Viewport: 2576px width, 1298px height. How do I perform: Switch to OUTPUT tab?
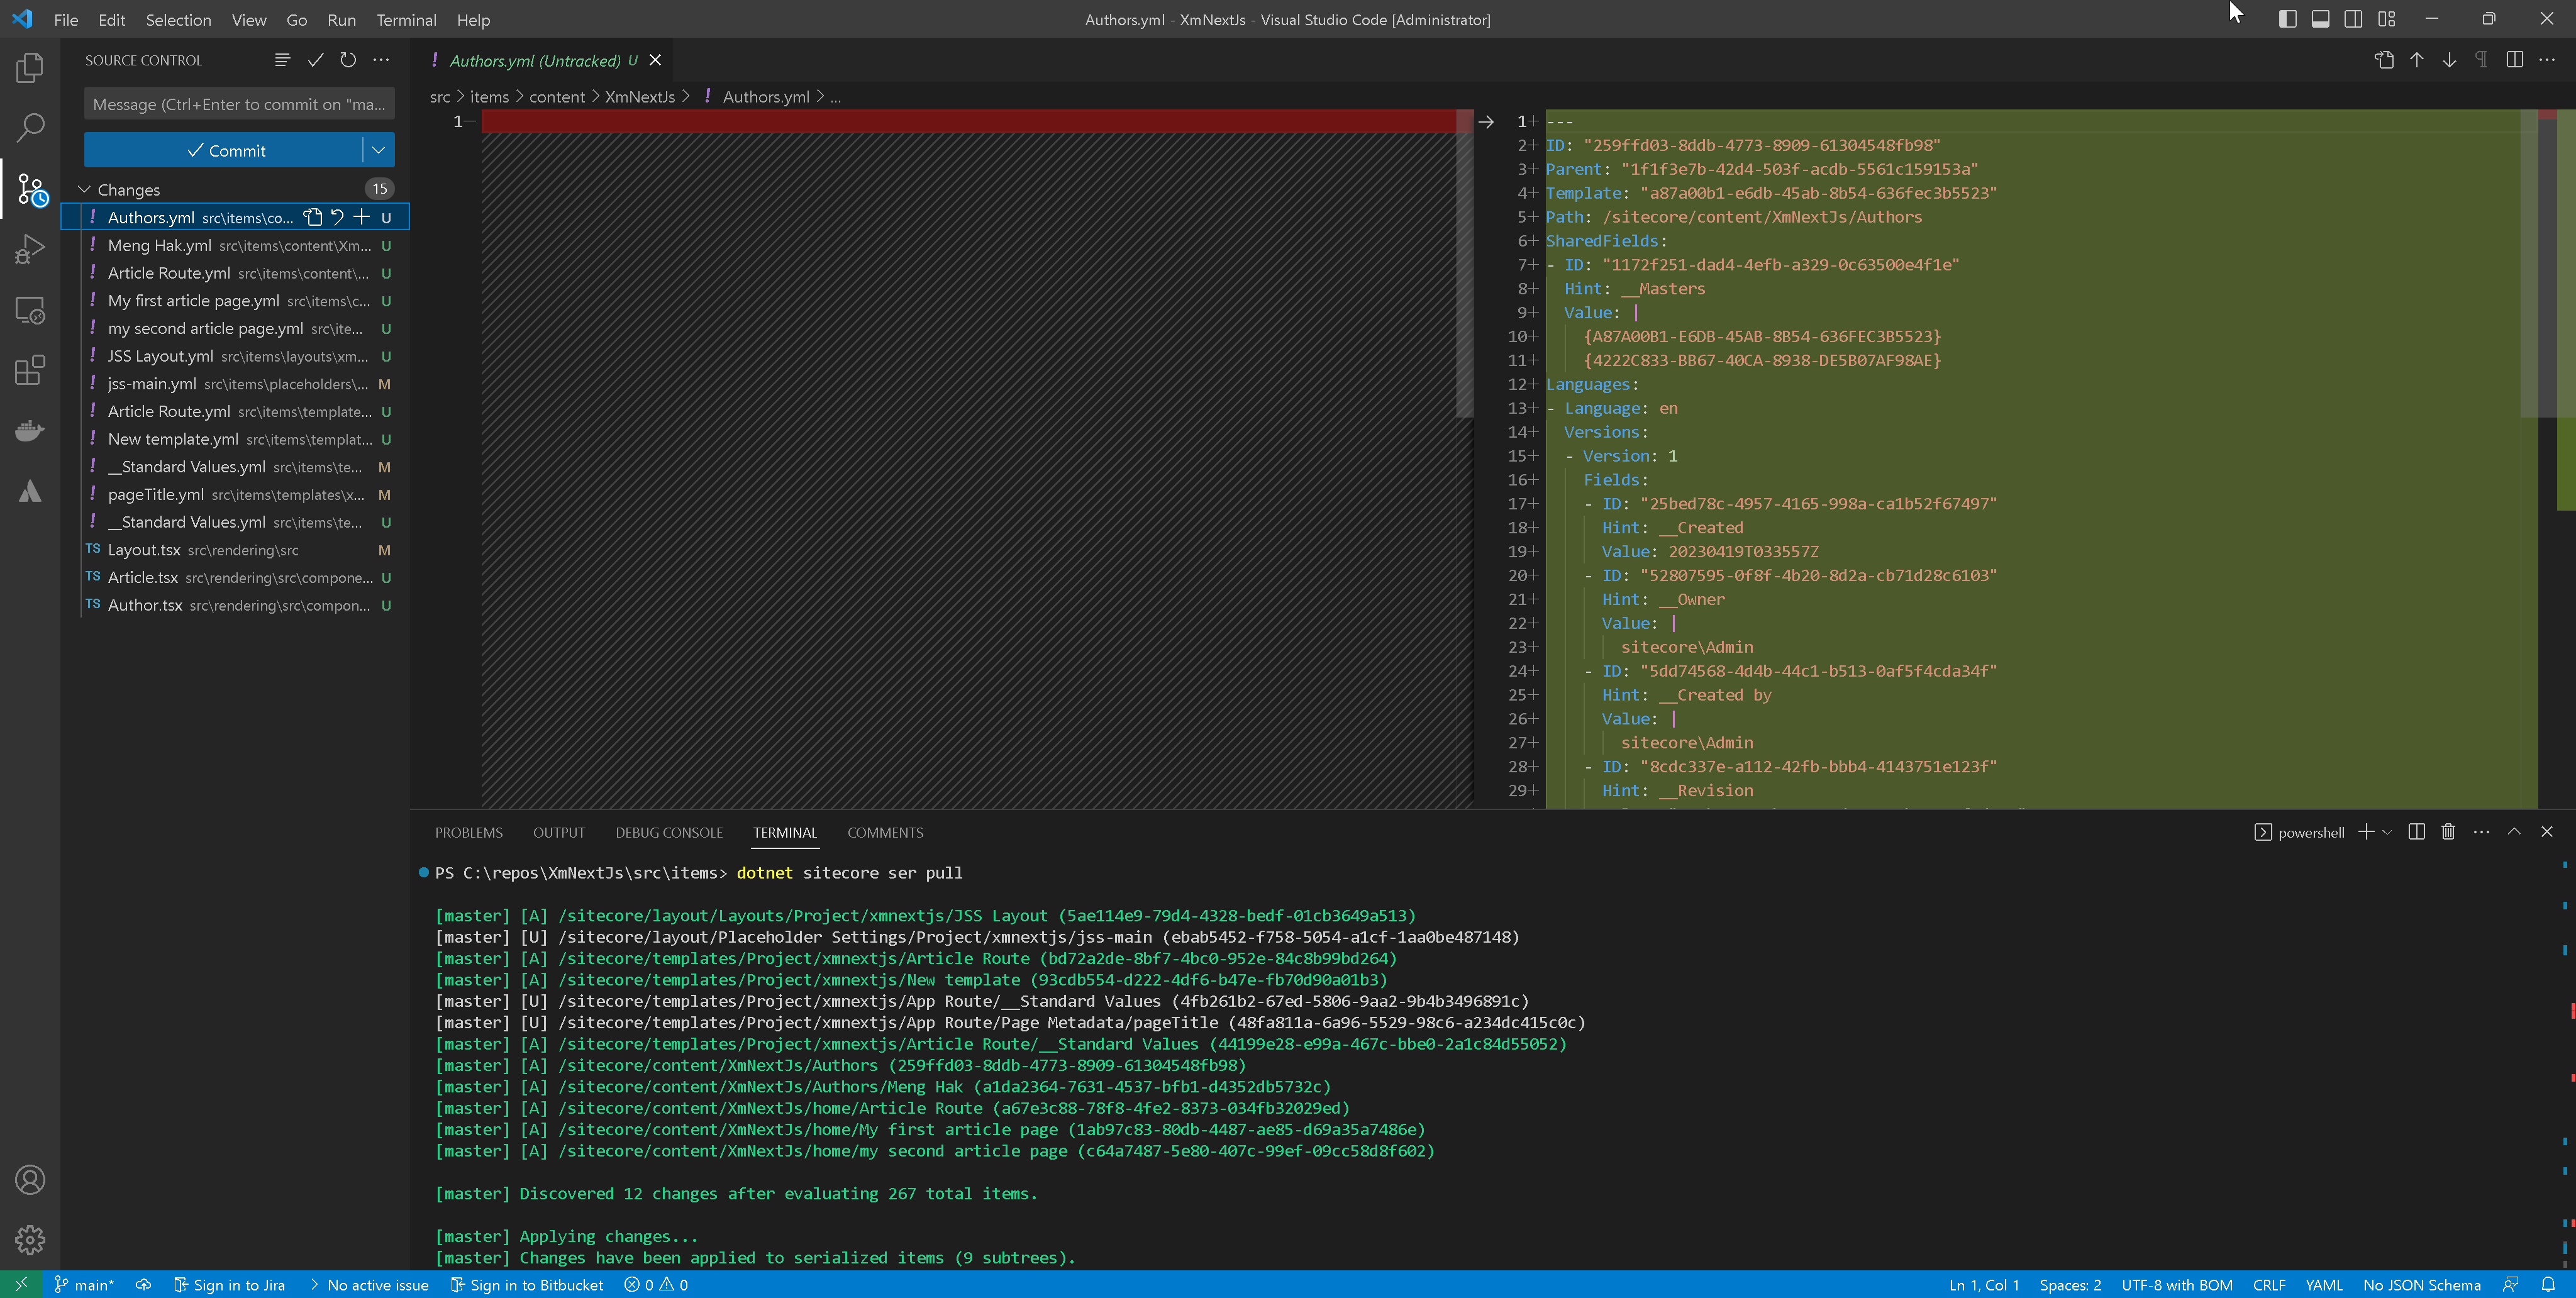pos(559,832)
